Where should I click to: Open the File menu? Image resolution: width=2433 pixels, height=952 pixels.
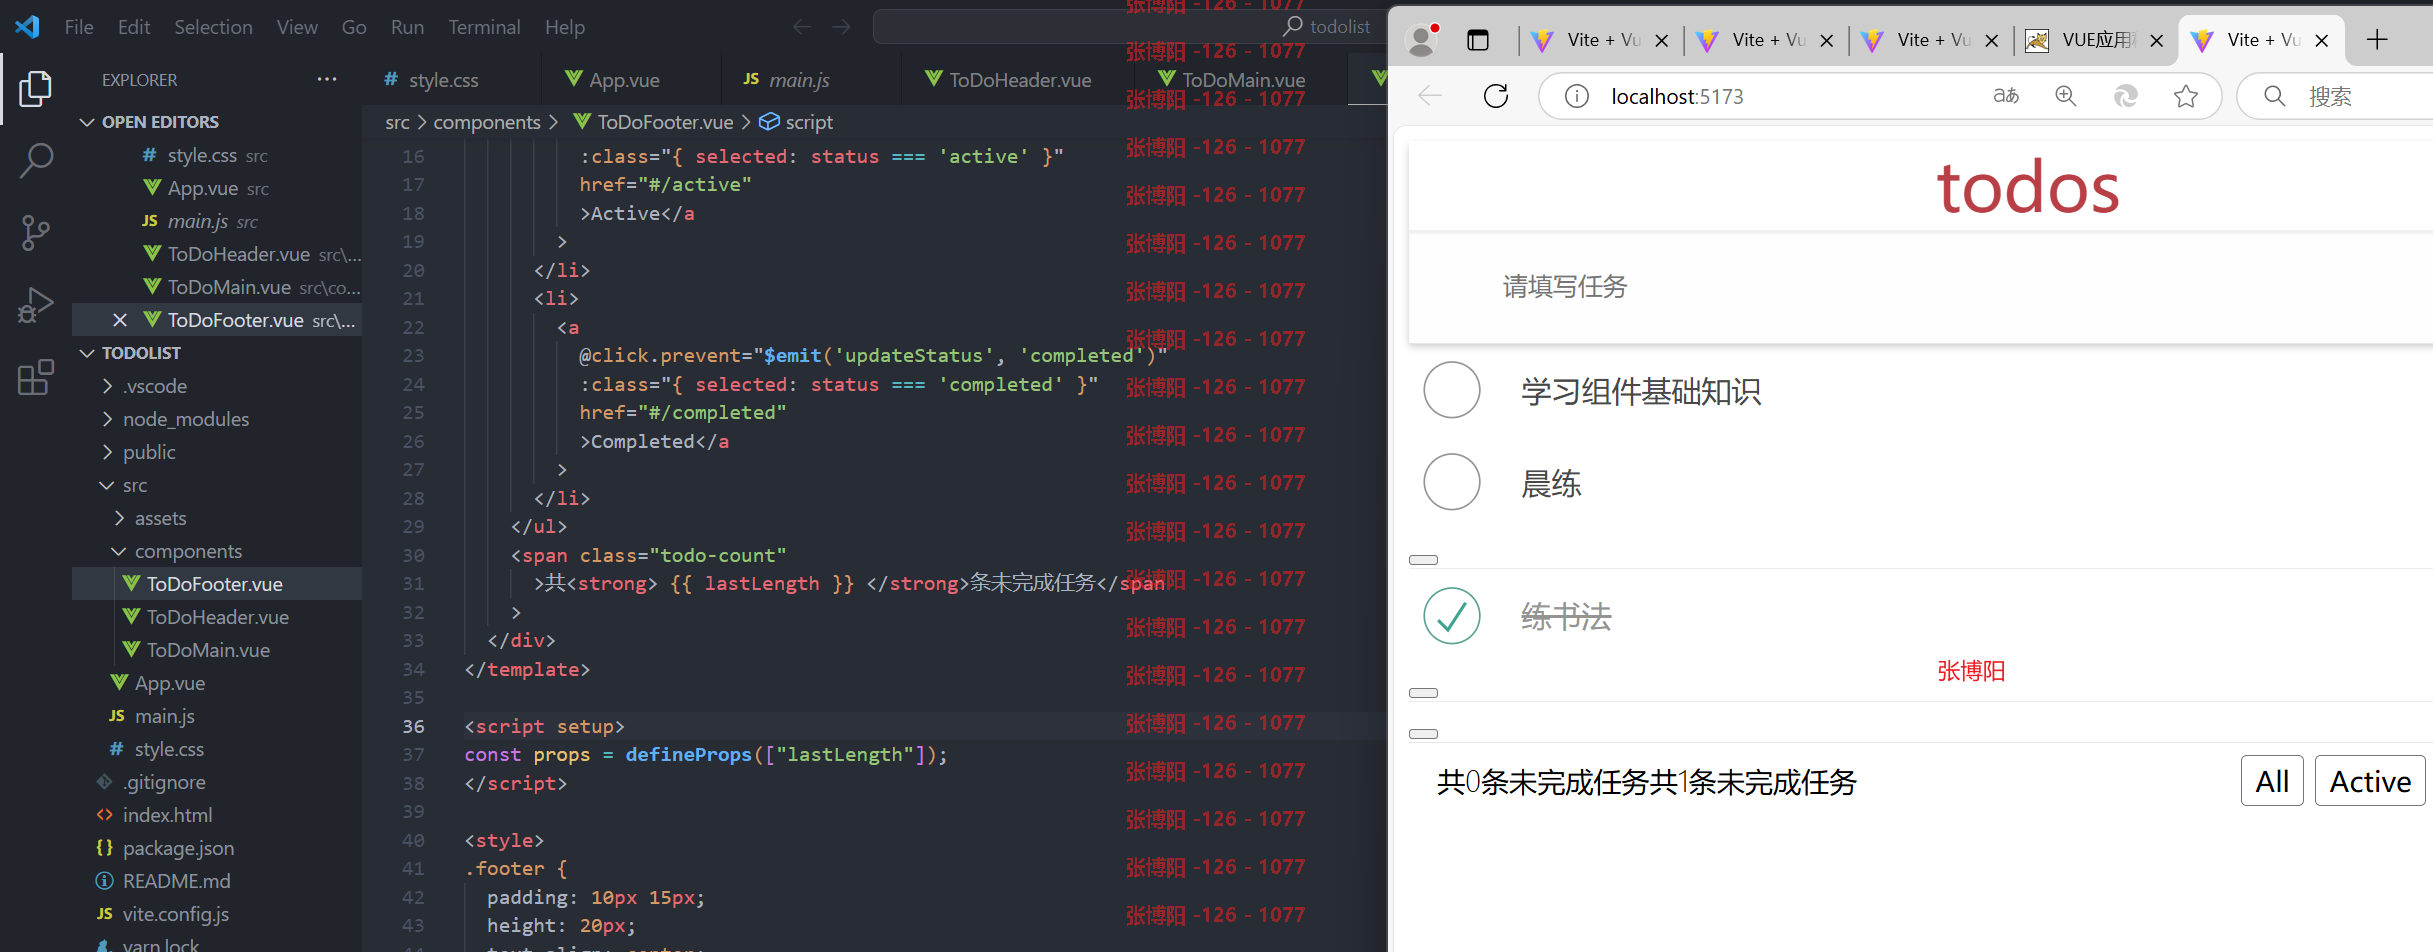click(79, 27)
